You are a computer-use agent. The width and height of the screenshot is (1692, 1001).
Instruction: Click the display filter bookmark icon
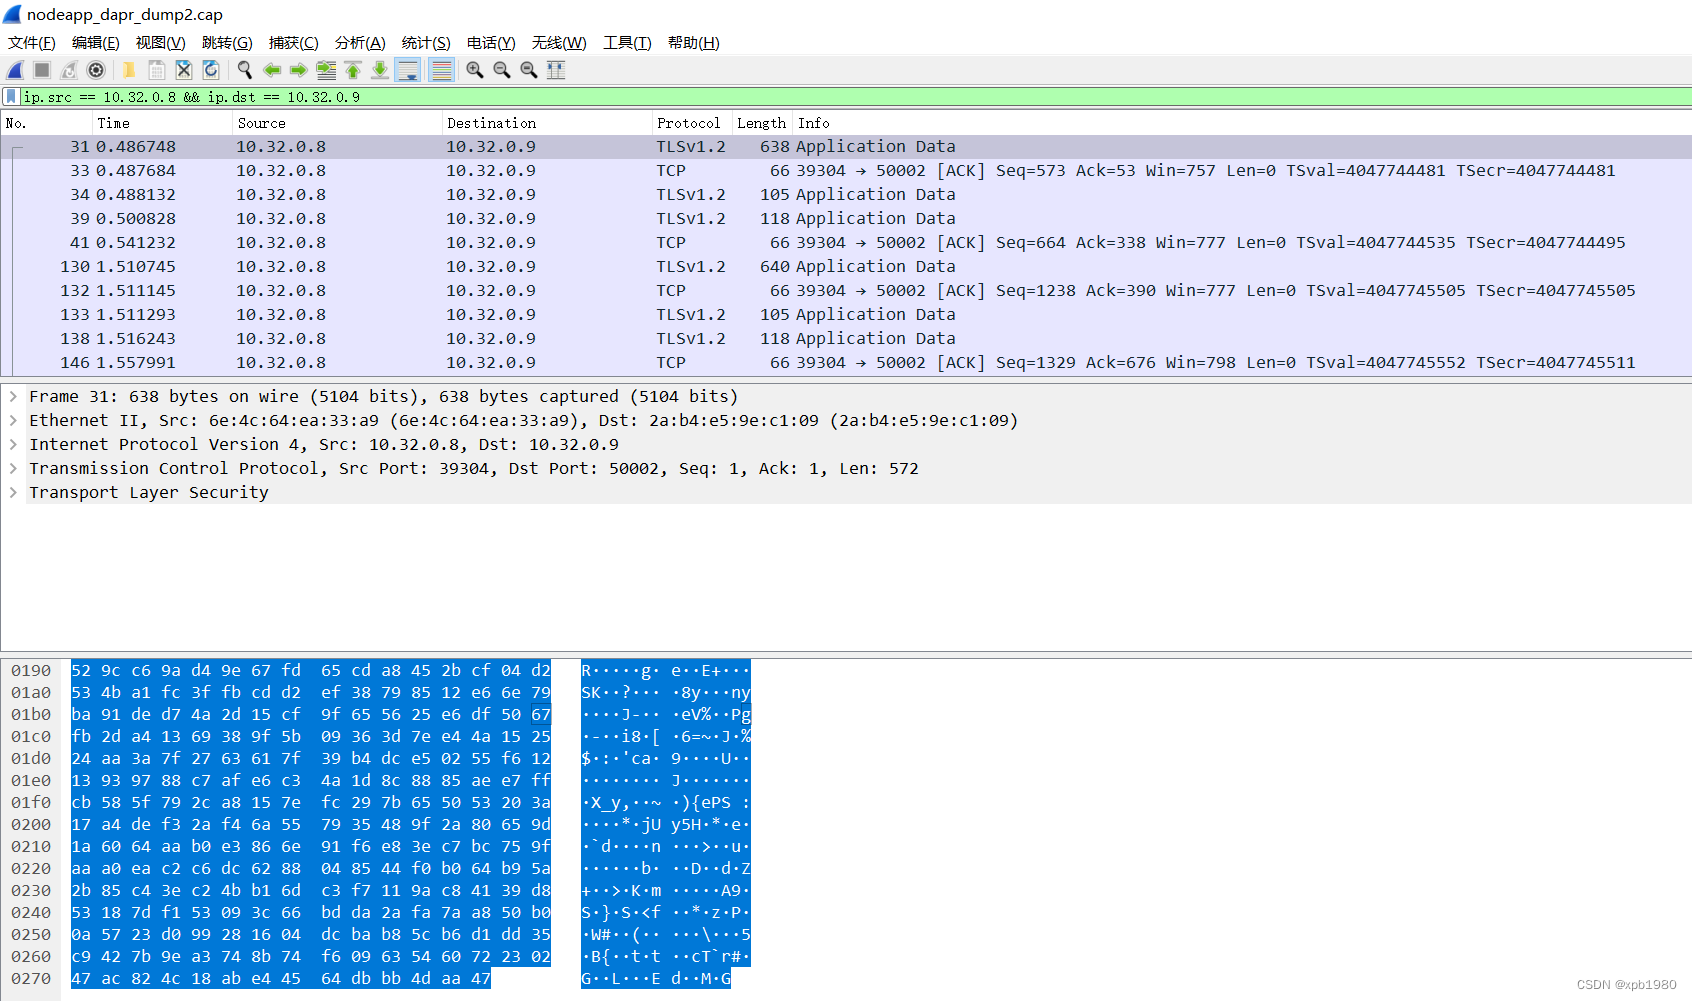11,97
